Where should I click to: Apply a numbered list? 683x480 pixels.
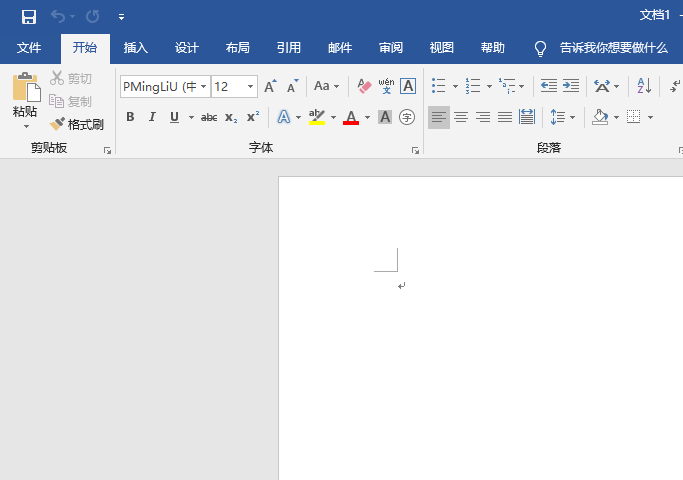[473, 86]
